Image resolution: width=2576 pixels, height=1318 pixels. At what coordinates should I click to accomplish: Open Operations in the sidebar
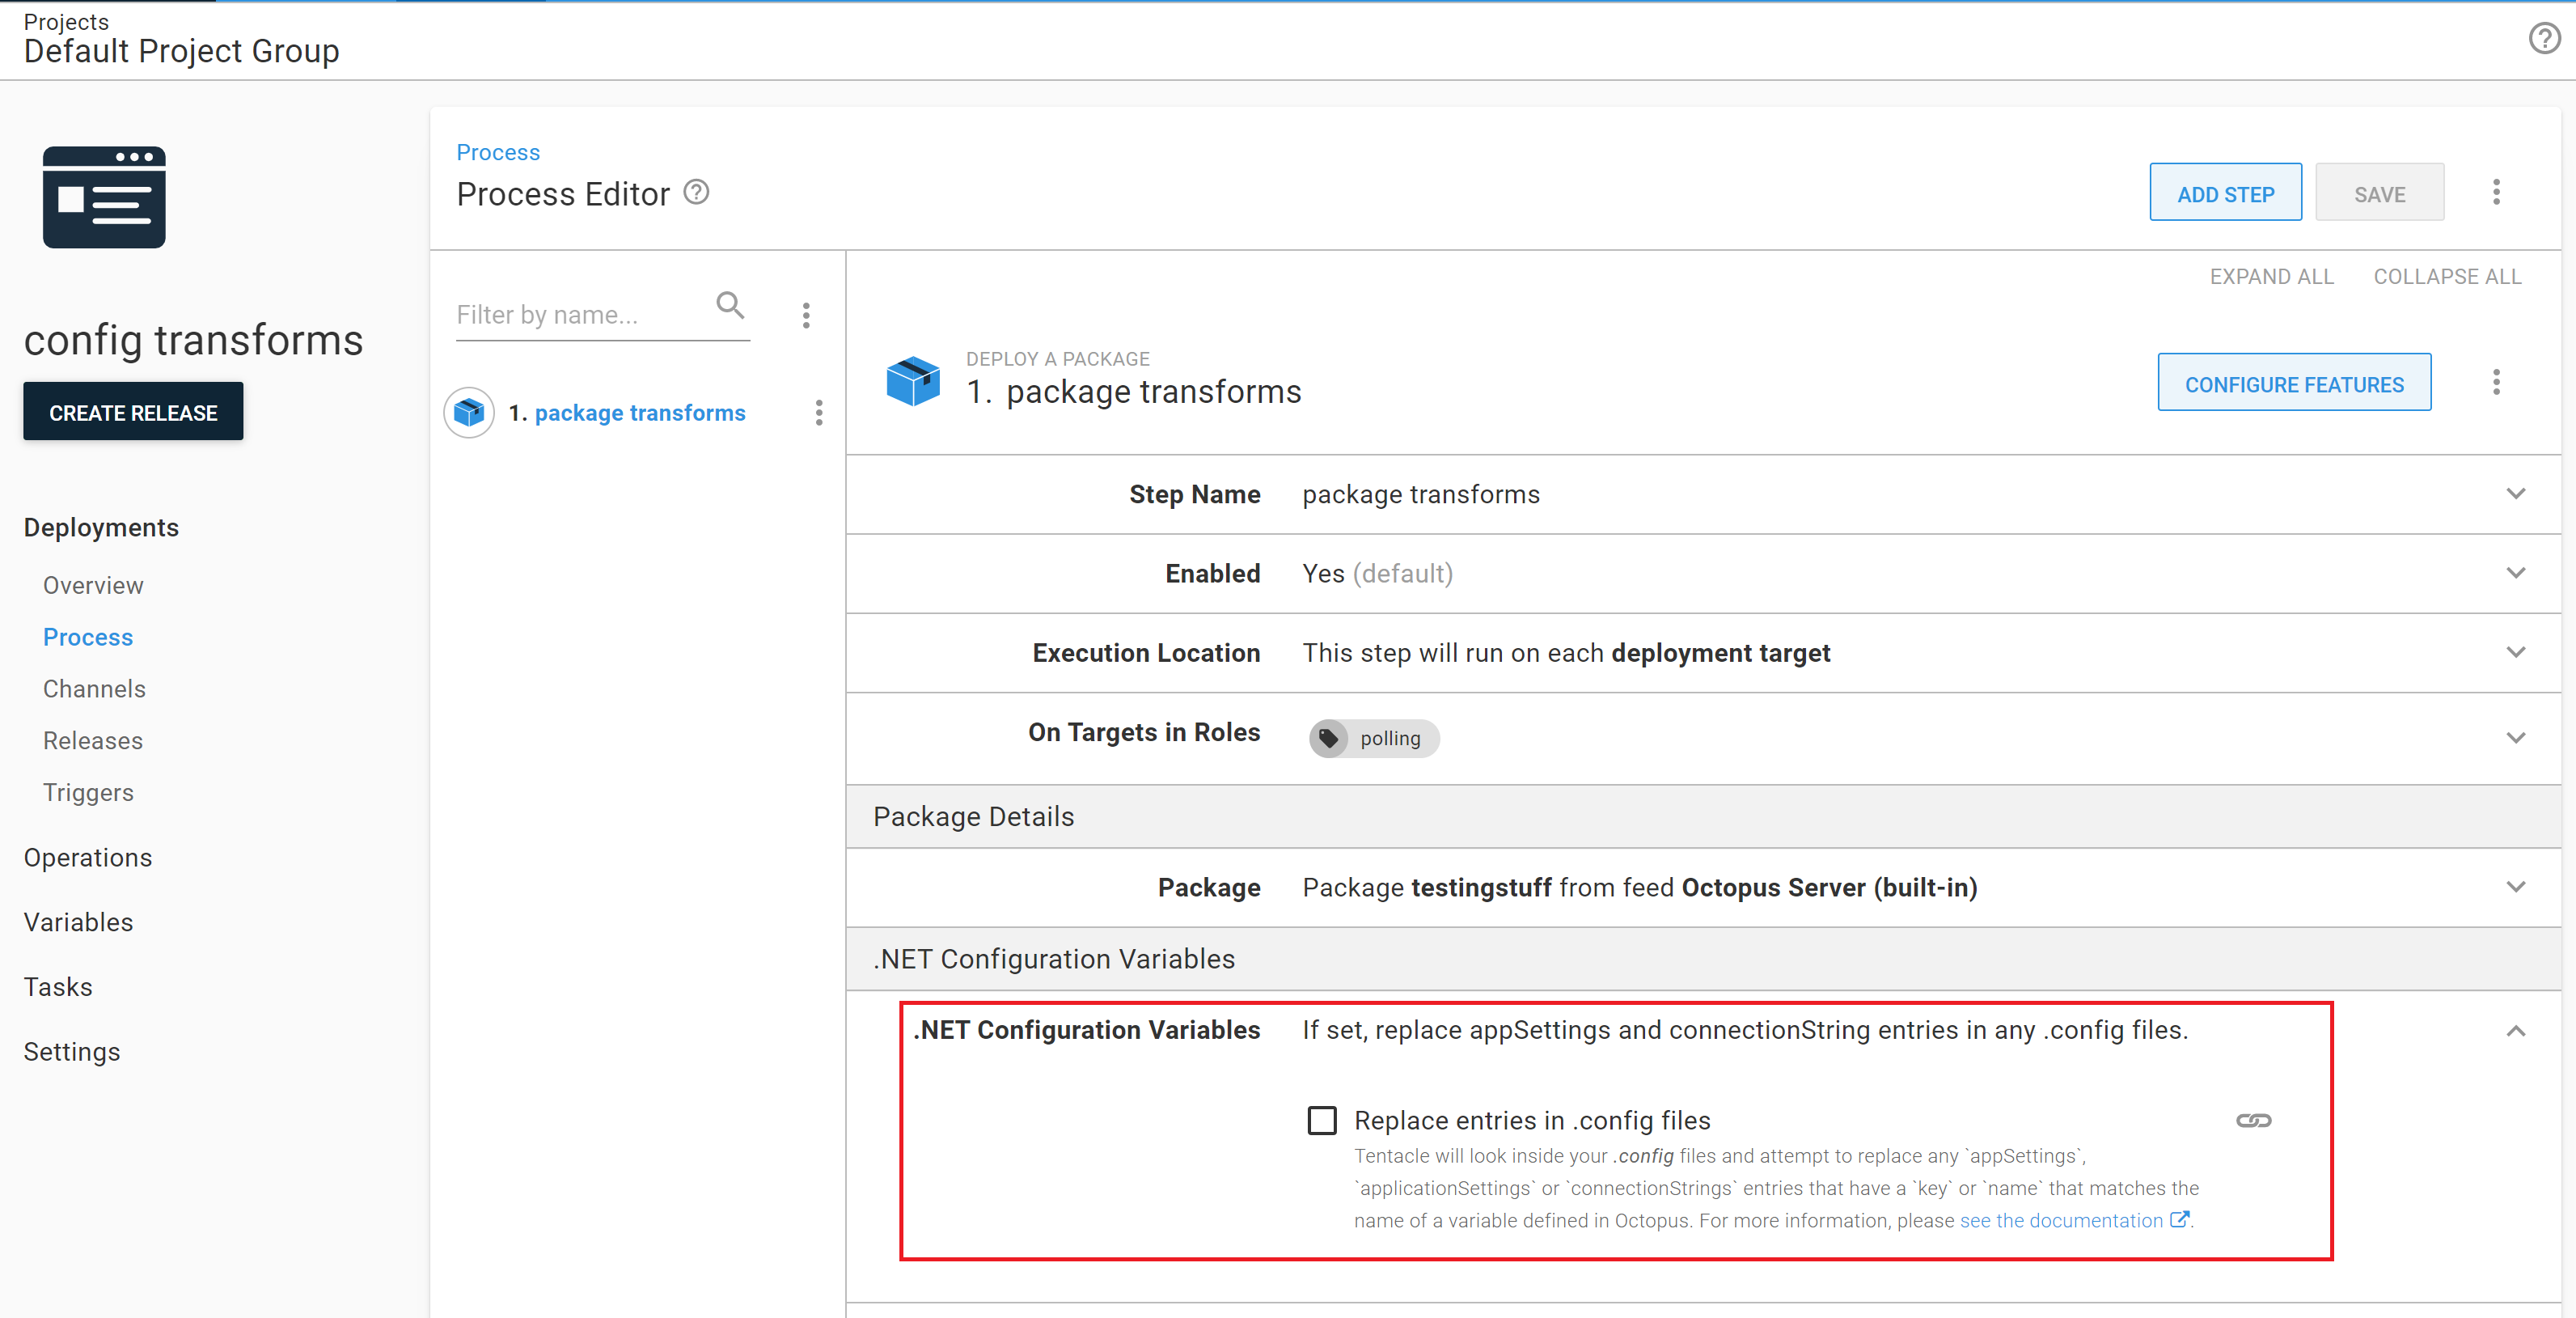pyautogui.click(x=88, y=858)
